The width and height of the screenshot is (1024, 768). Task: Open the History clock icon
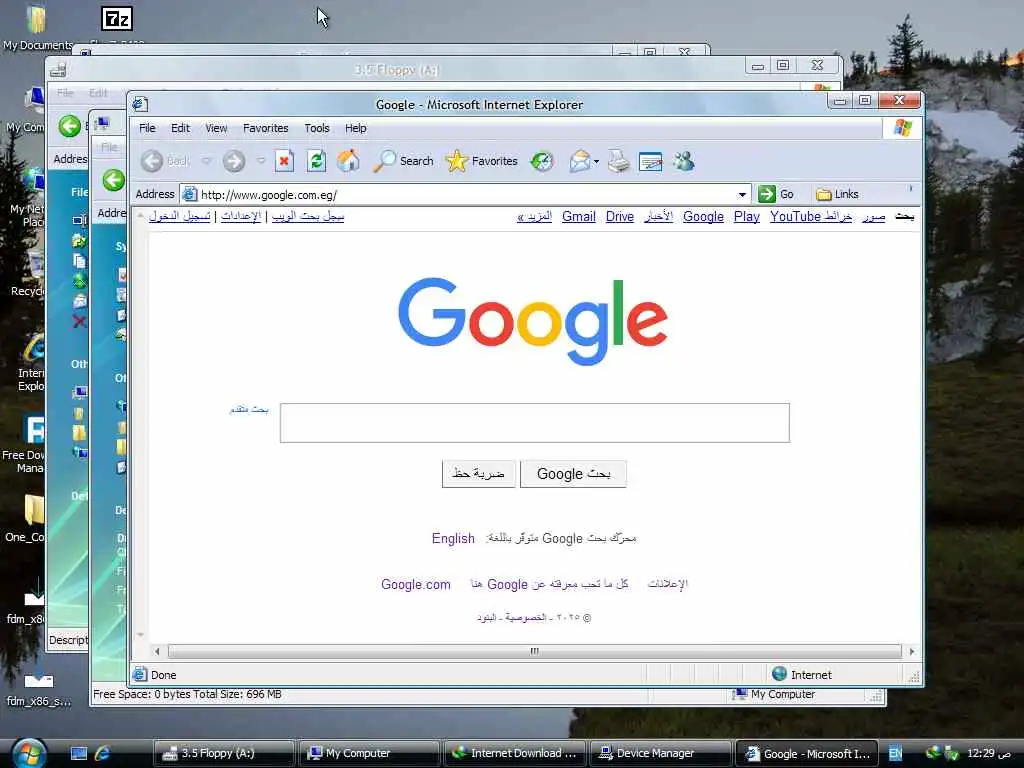coord(541,161)
